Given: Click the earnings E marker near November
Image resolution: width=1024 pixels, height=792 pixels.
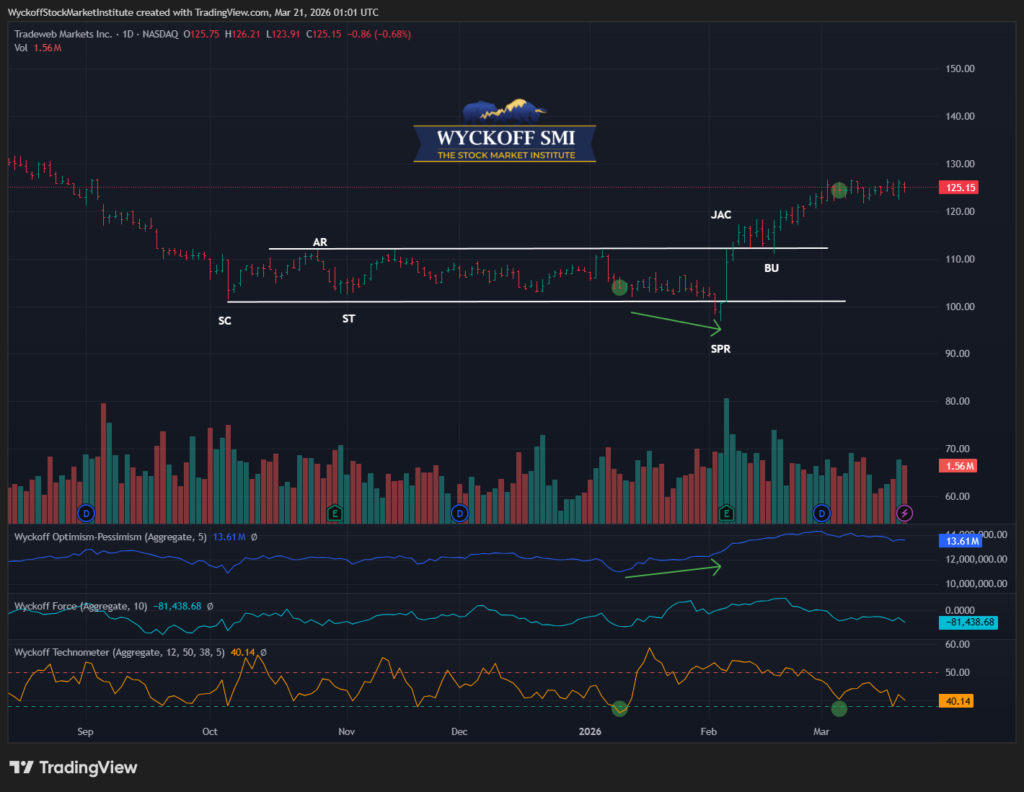Looking at the screenshot, I should (336, 513).
